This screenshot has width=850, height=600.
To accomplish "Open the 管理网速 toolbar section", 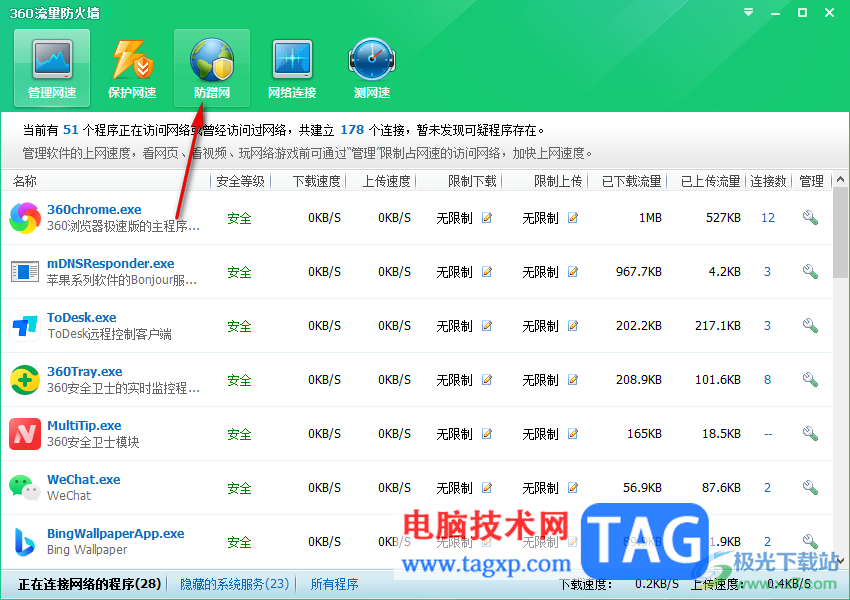I will point(52,68).
